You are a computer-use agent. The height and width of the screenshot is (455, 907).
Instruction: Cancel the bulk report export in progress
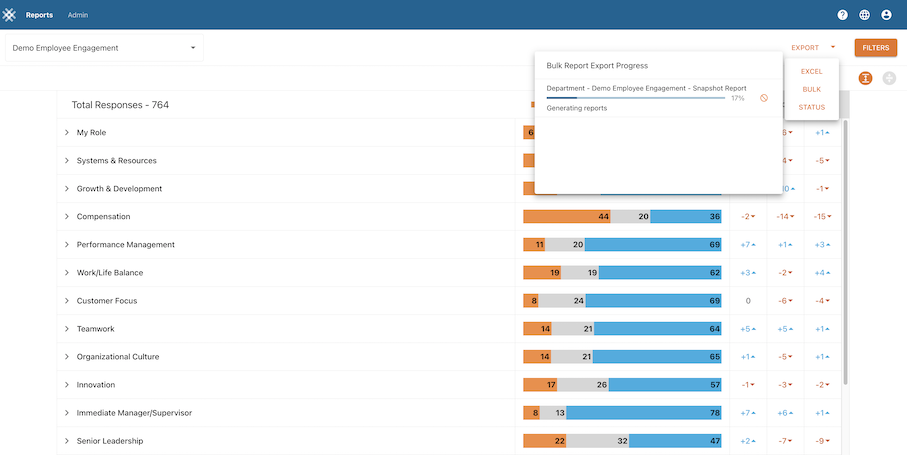click(763, 98)
